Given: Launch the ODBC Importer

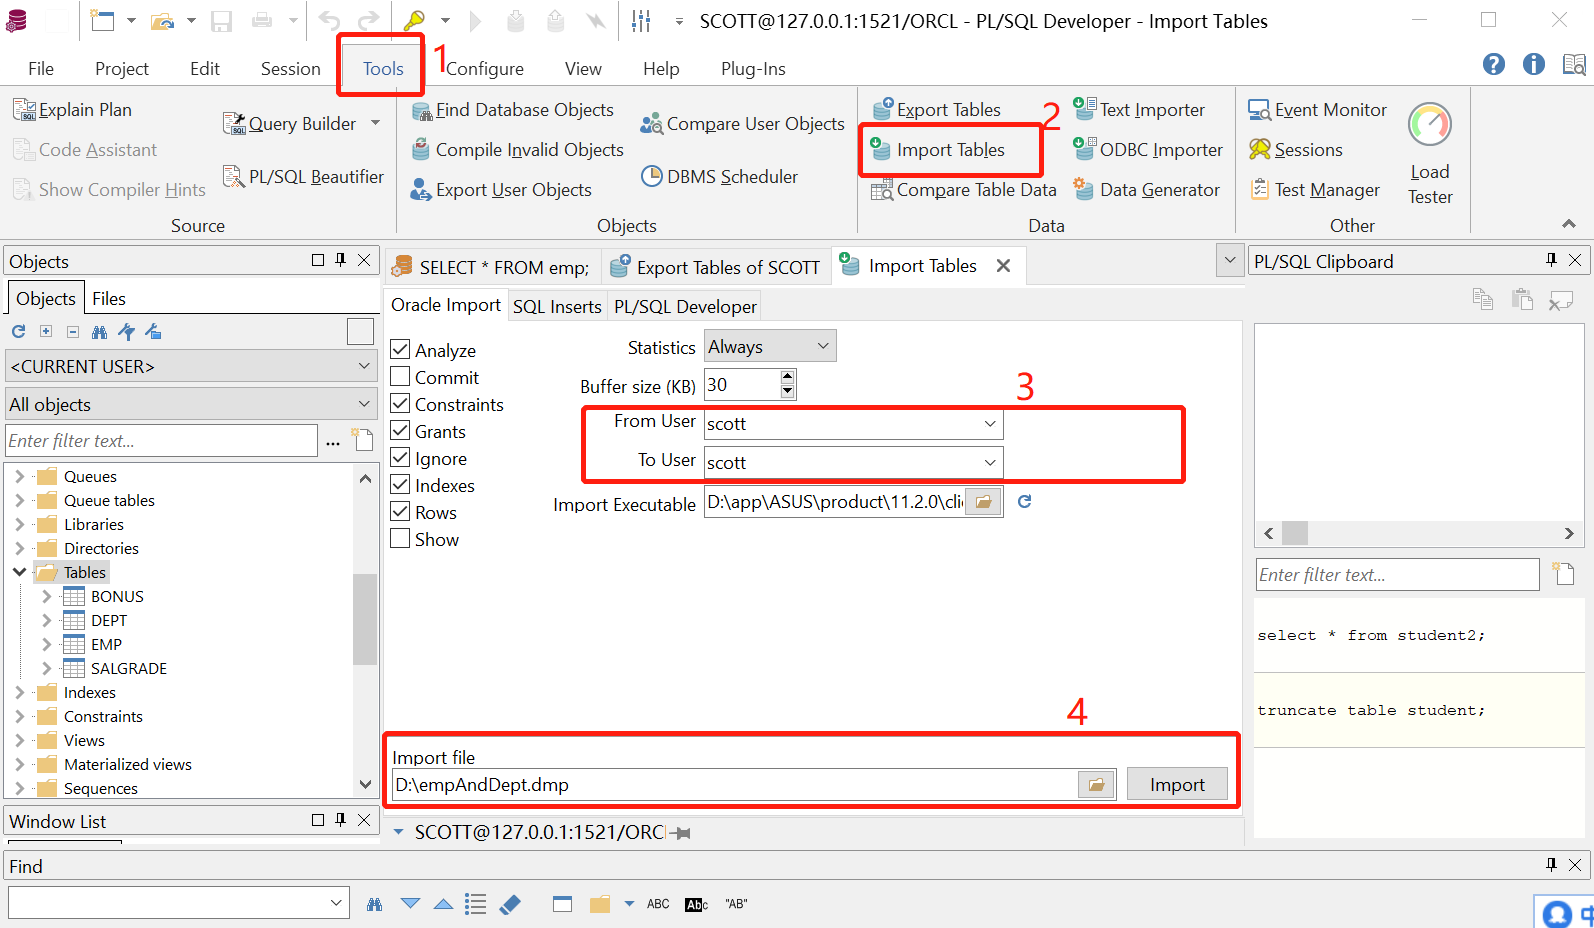Looking at the screenshot, I should (x=1148, y=150).
